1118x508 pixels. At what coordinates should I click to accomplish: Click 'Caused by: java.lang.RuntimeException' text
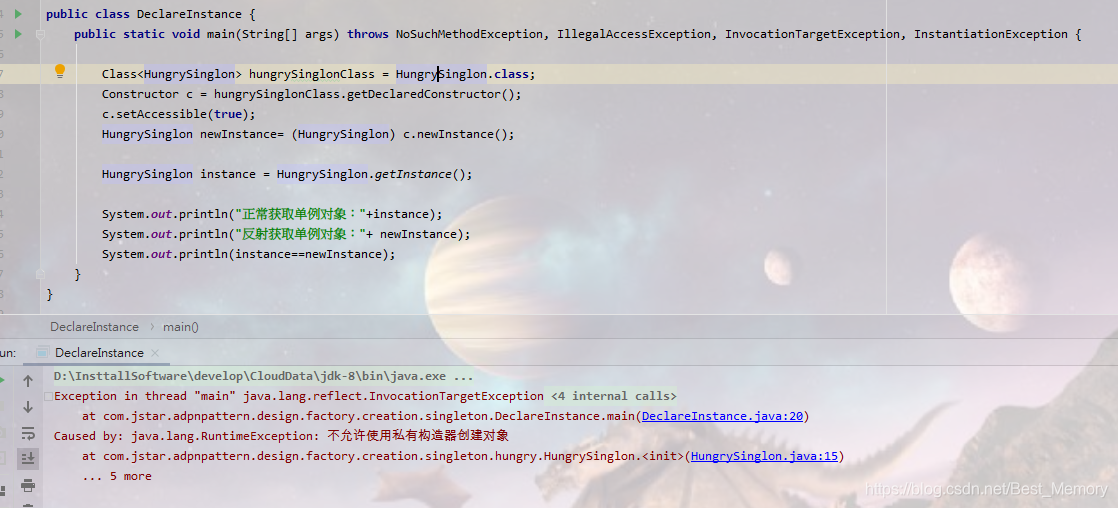[x=187, y=436]
